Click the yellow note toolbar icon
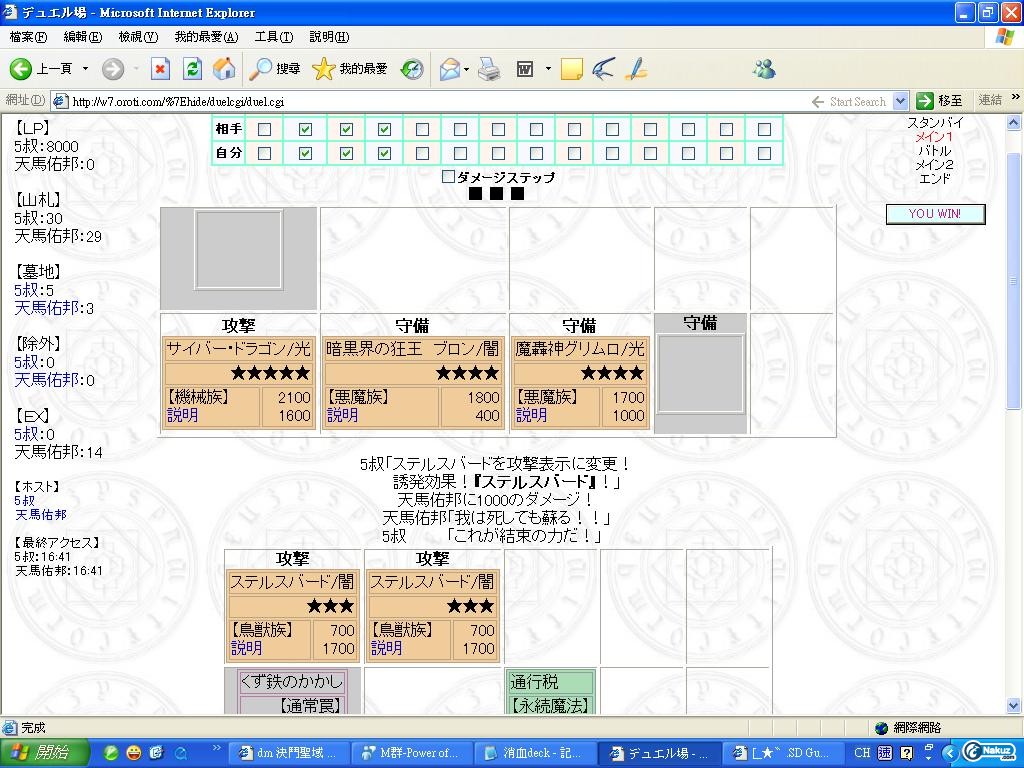The width and height of the screenshot is (1024, 768). [571, 69]
